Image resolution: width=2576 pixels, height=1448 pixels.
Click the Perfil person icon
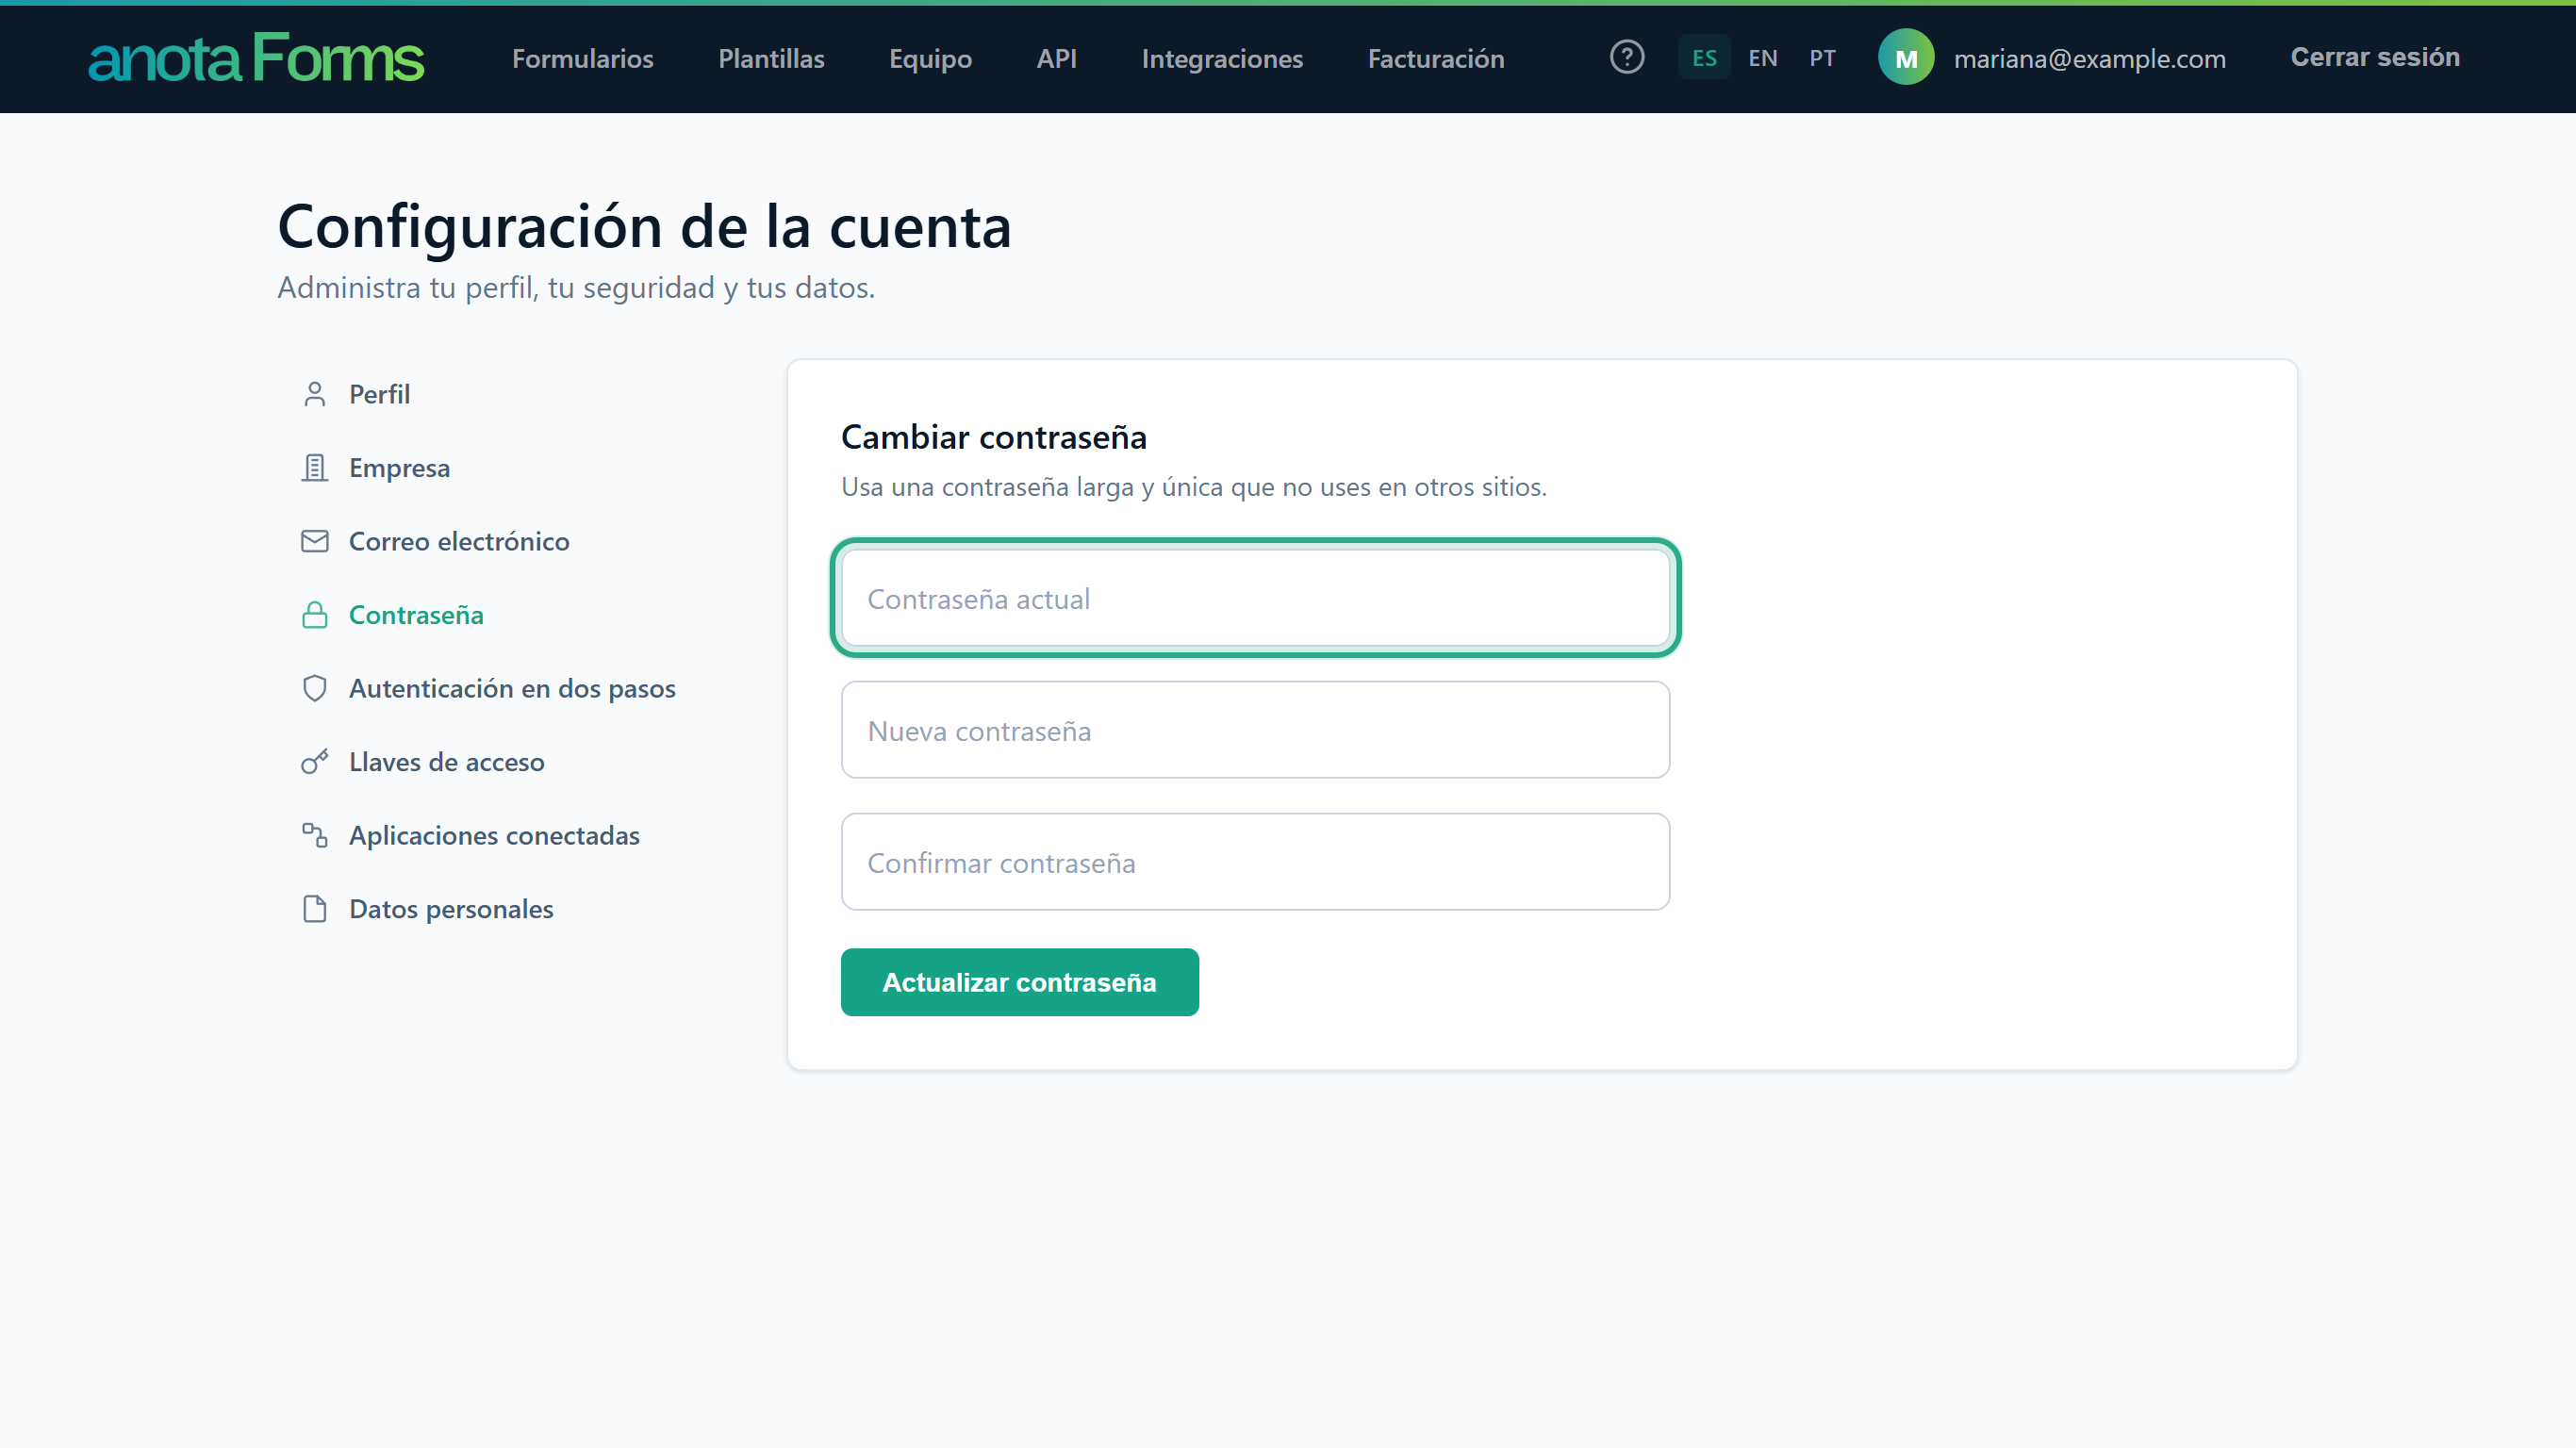pyautogui.click(x=314, y=394)
